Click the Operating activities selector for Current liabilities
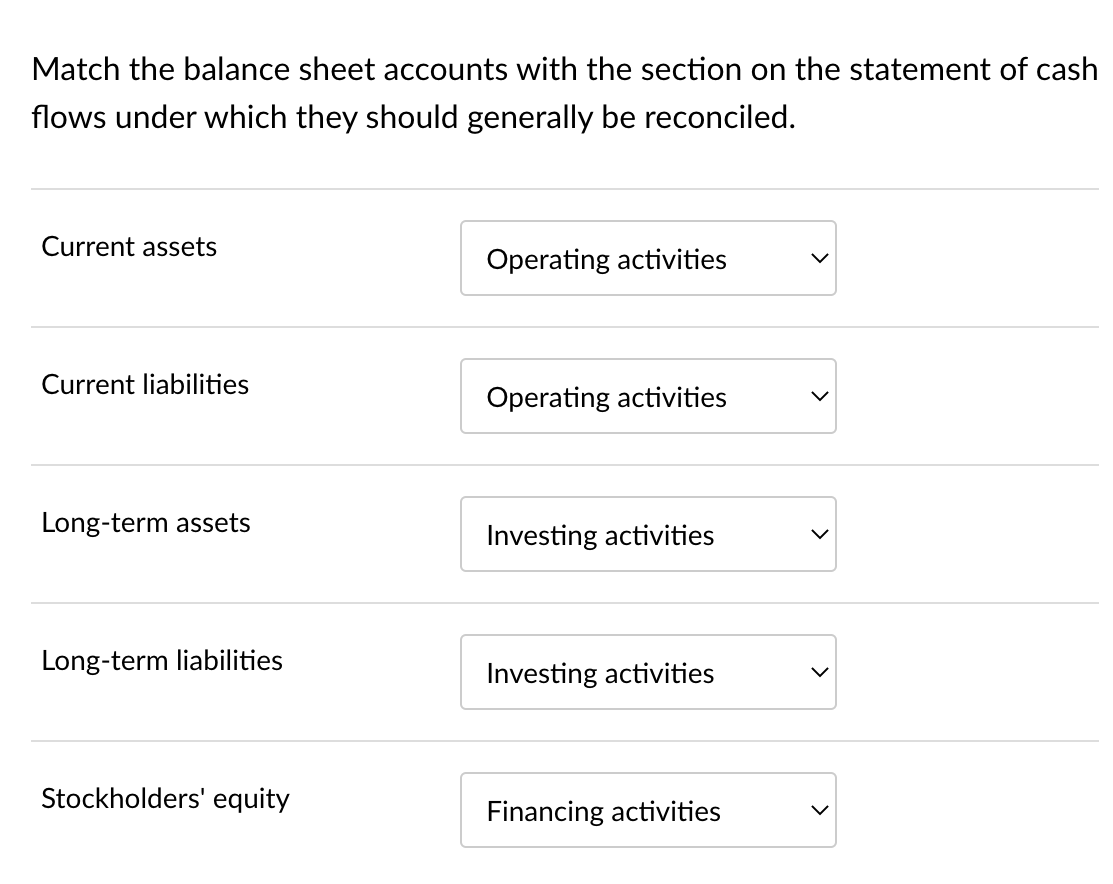 pyautogui.click(x=648, y=396)
